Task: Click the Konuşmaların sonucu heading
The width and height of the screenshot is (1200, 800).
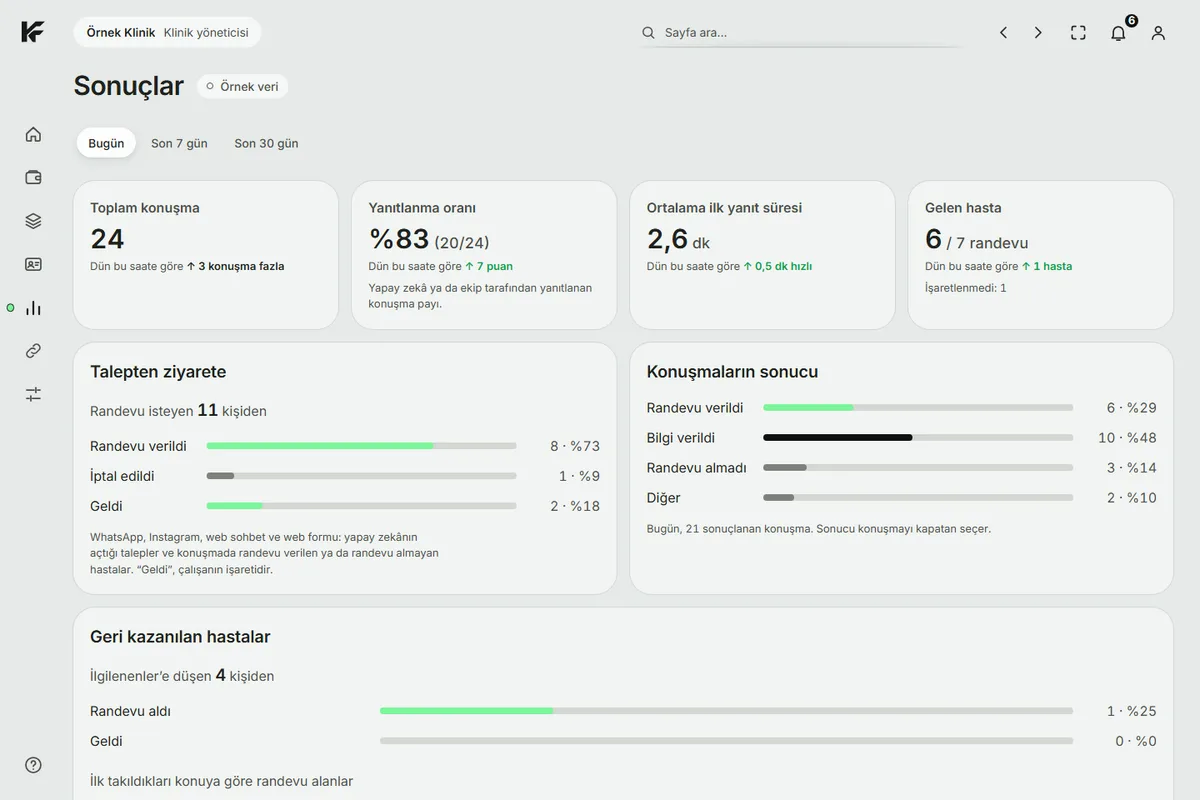Action: pyautogui.click(x=732, y=372)
